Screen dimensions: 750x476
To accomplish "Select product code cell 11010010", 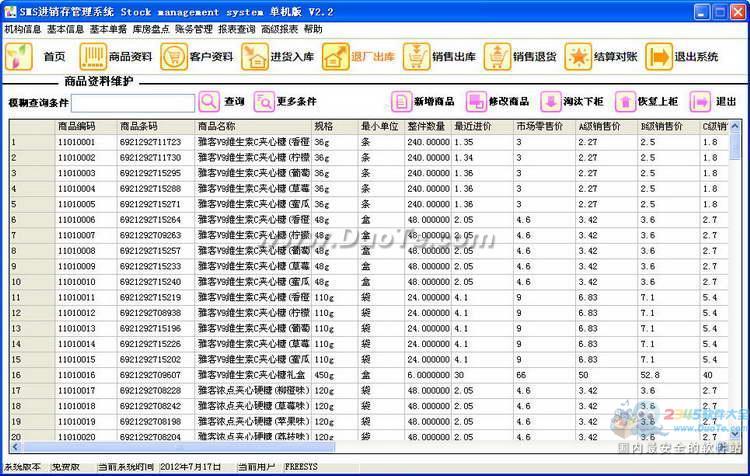I will pos(86,282).
